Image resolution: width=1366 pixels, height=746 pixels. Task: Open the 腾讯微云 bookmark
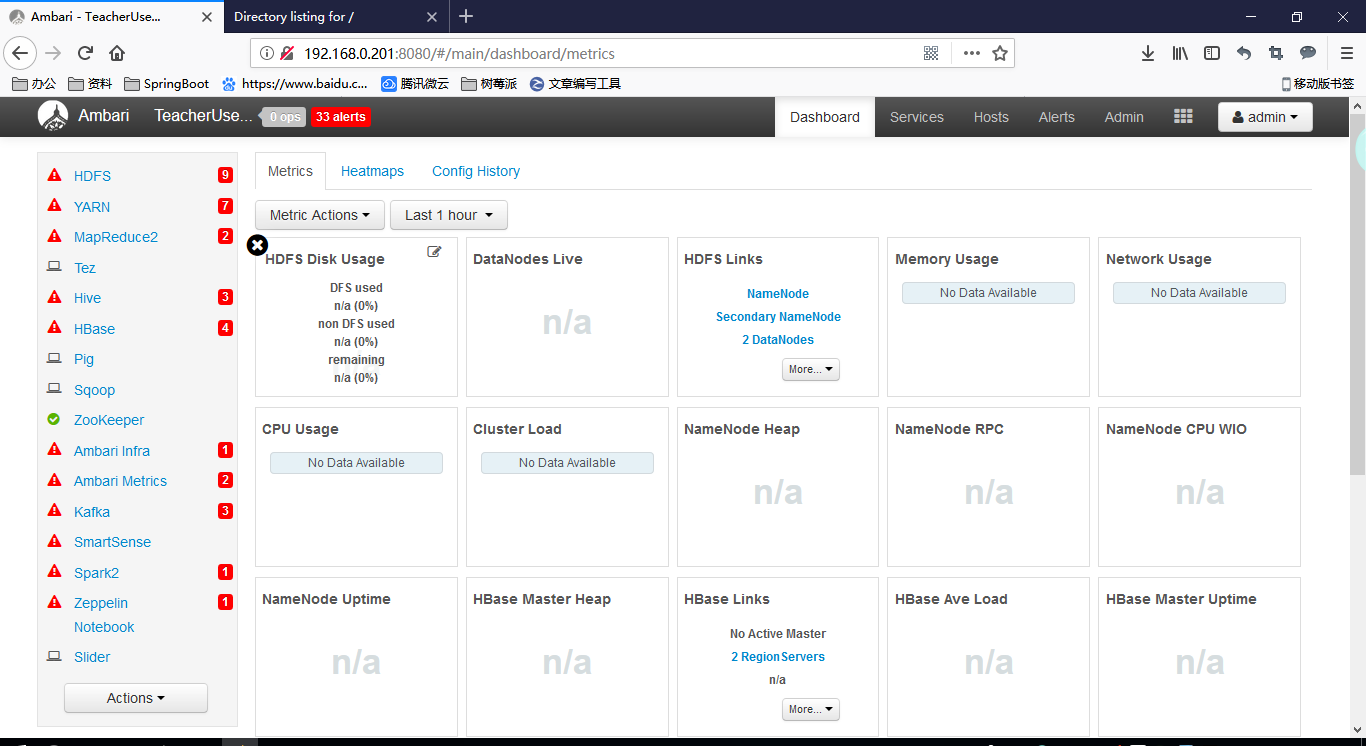click(x=415, y=84)
